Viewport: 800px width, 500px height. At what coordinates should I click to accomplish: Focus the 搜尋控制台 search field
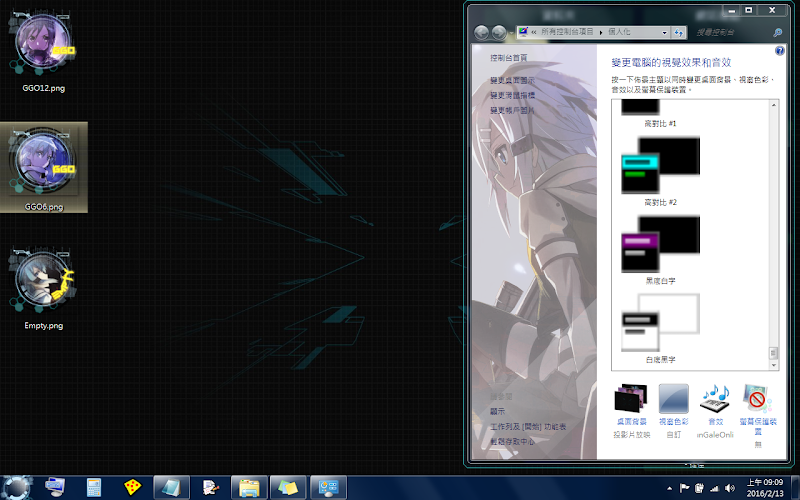(x=732, y=33)
